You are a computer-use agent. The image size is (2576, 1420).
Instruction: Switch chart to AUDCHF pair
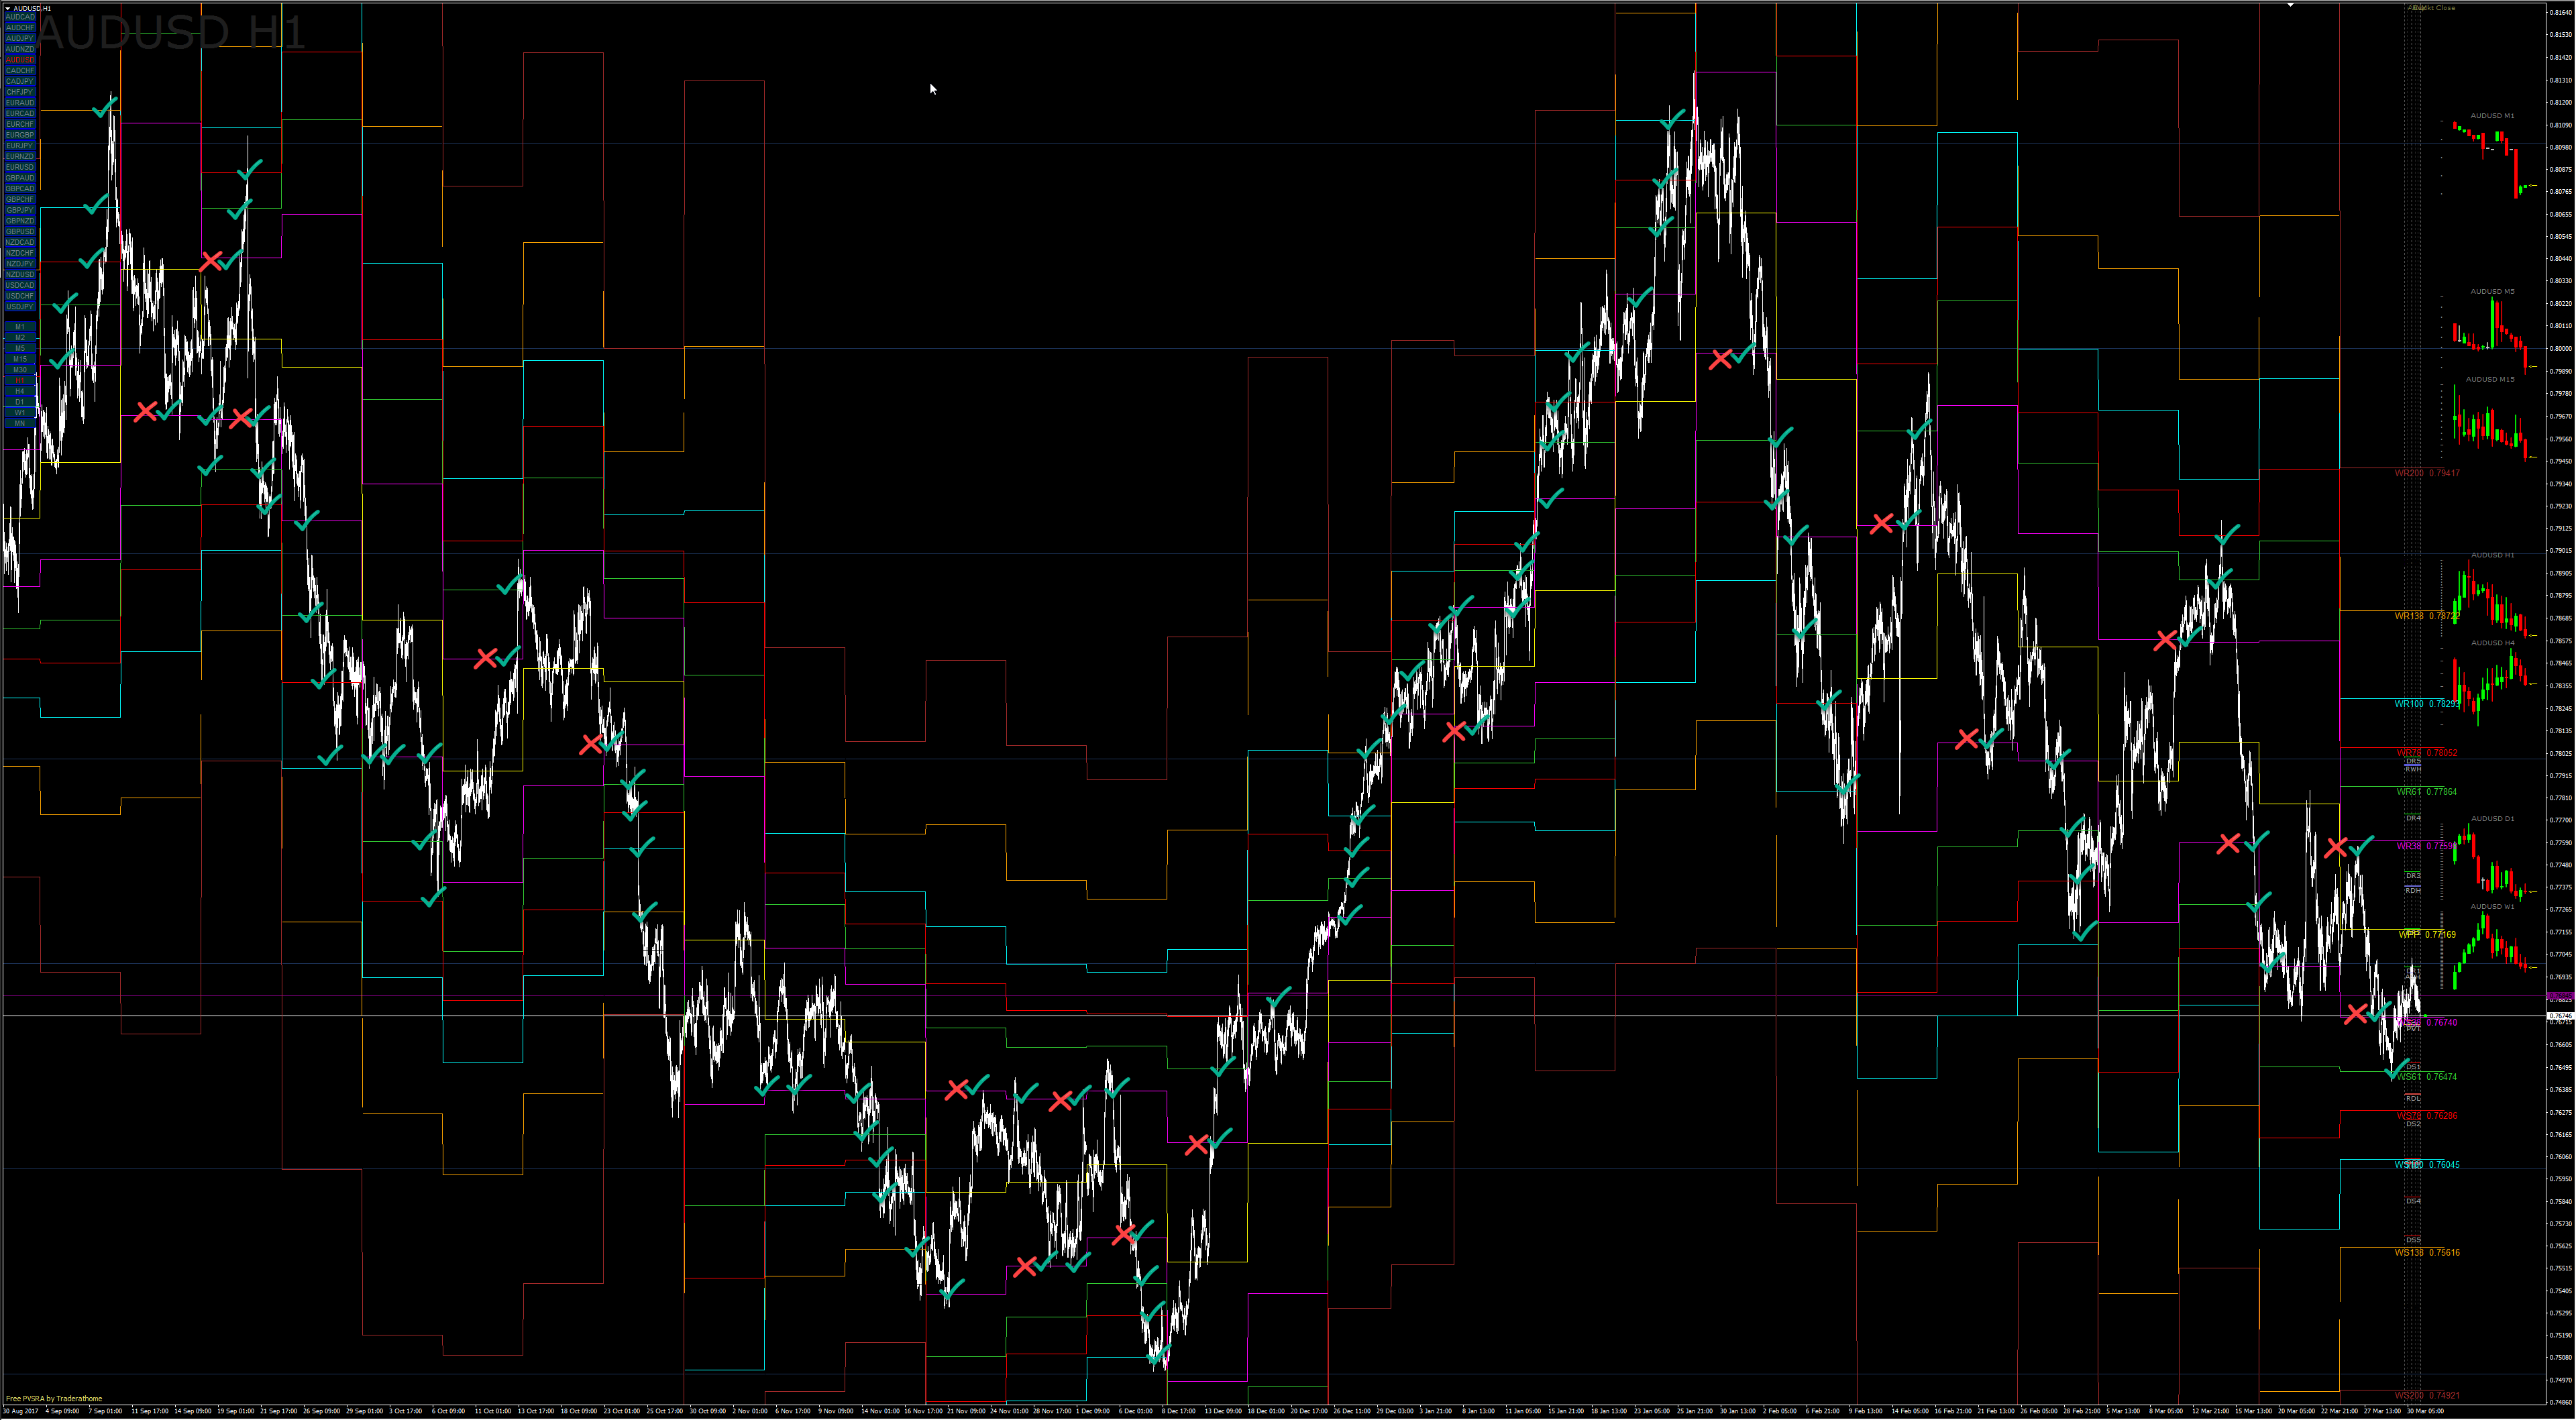click(x=20, y=28)
